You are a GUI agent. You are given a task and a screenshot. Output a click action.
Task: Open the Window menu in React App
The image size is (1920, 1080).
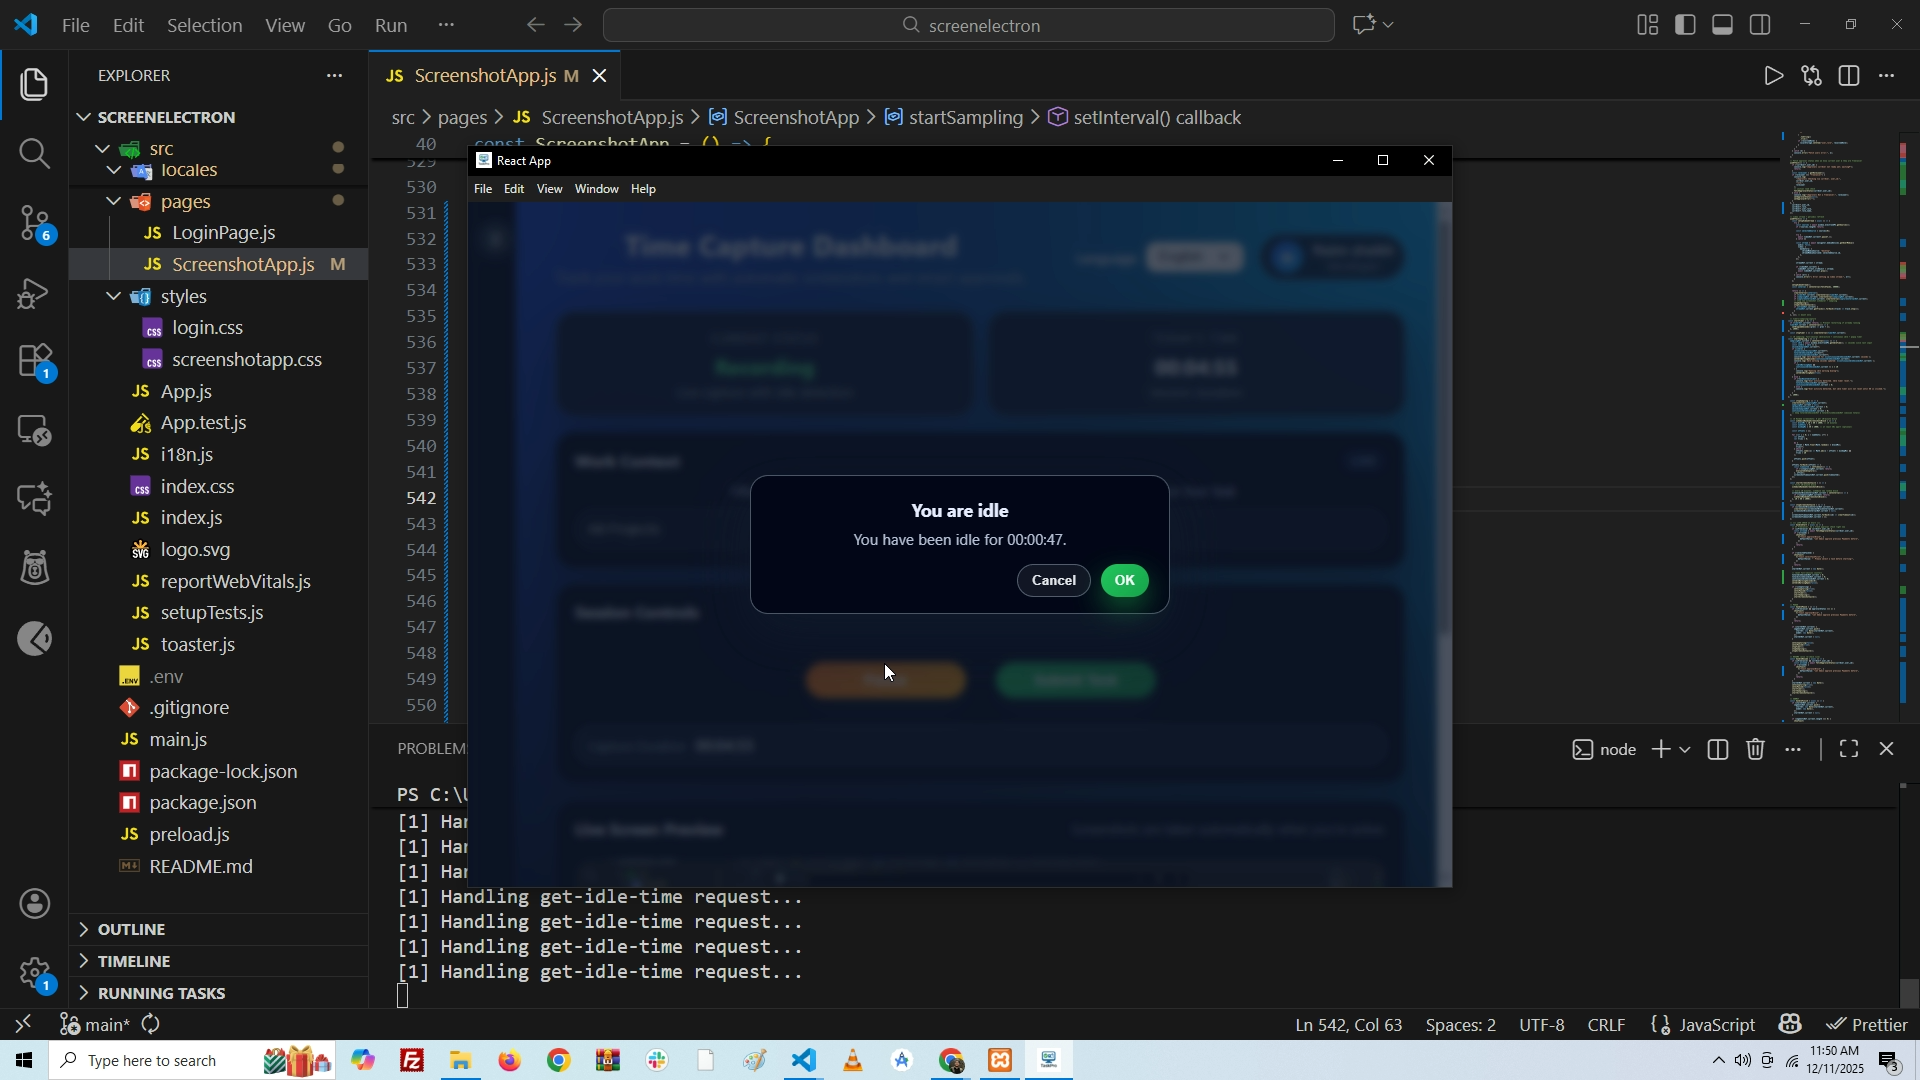tap(596, 189)
